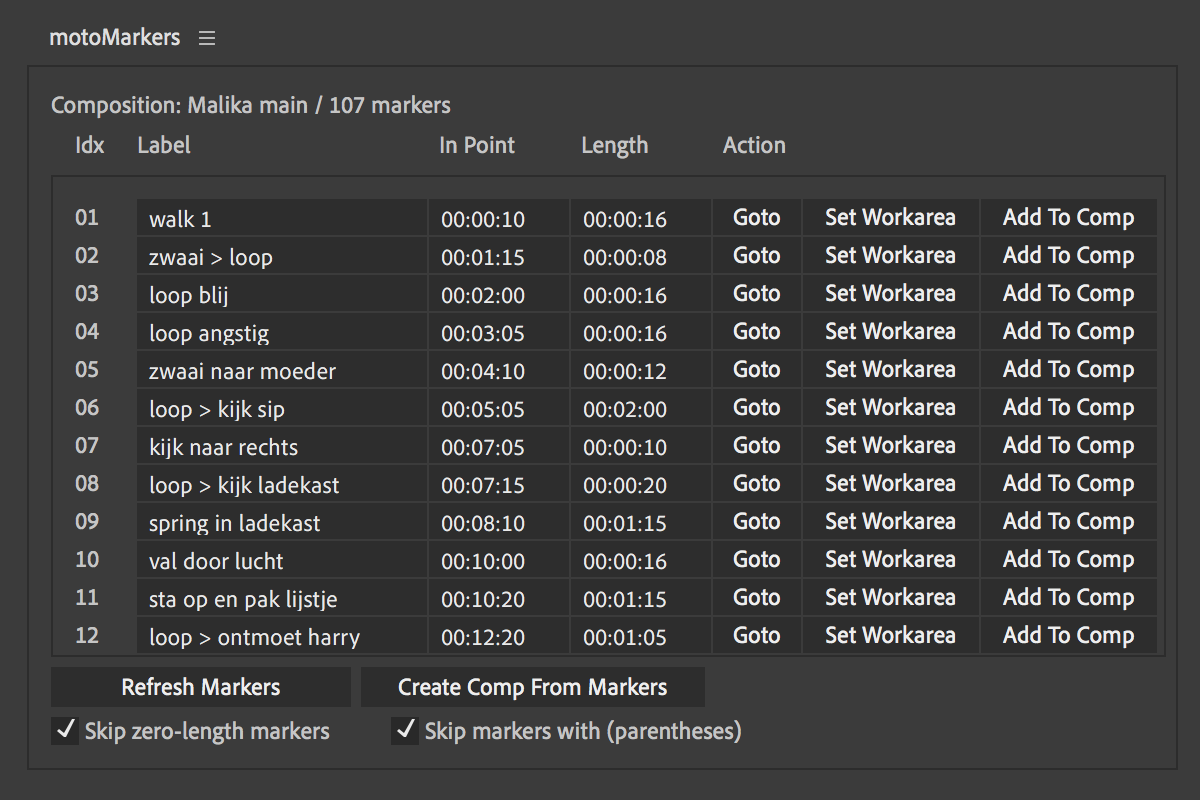Goto the zwaai naar moeder marker

[757, 370]
